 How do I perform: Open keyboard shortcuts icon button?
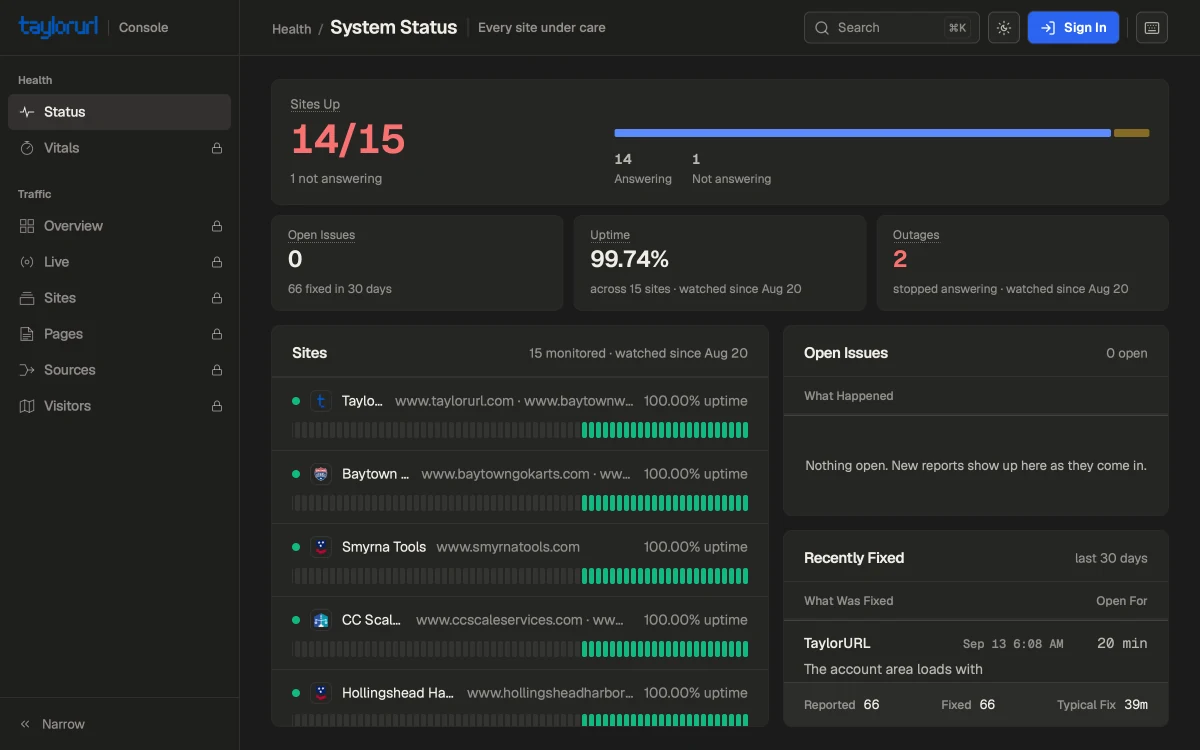pos(1152,28)
